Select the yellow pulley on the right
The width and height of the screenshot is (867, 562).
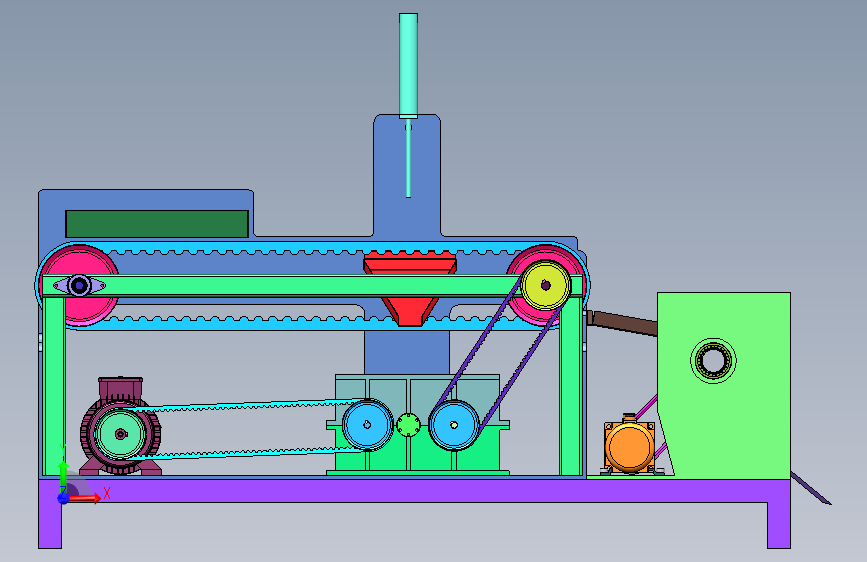[546, 285]
